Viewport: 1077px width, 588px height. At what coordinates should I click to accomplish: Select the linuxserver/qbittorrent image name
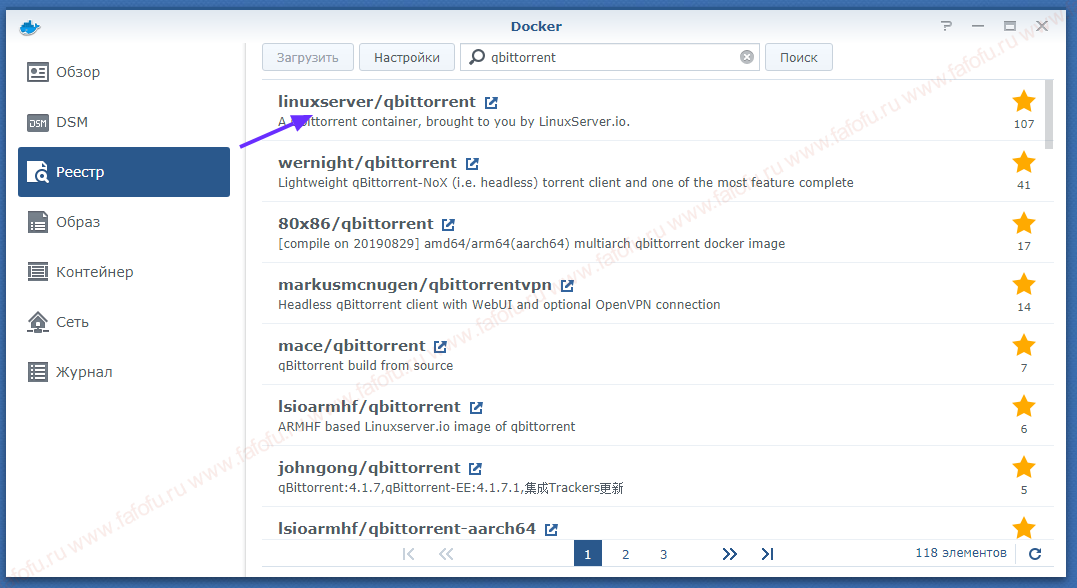(x=376, y=102)
